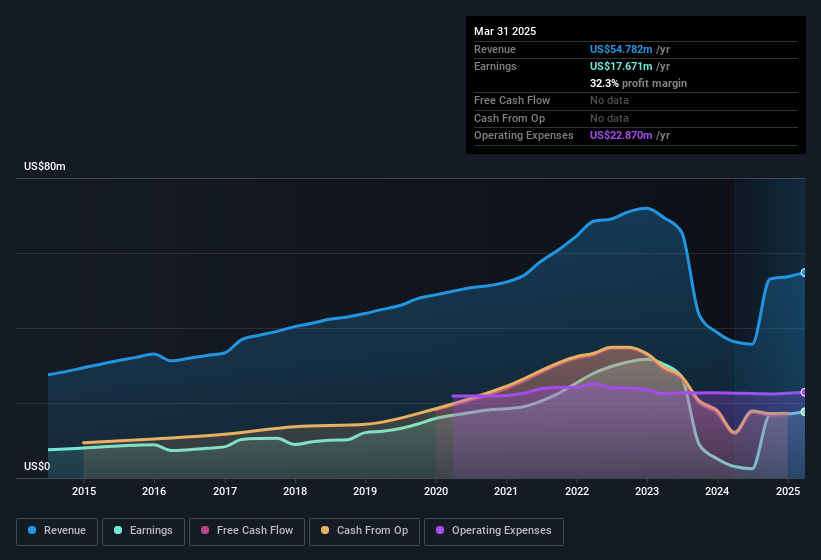
Task: Click the 2023 x-axis label
Action: (647, 491)
